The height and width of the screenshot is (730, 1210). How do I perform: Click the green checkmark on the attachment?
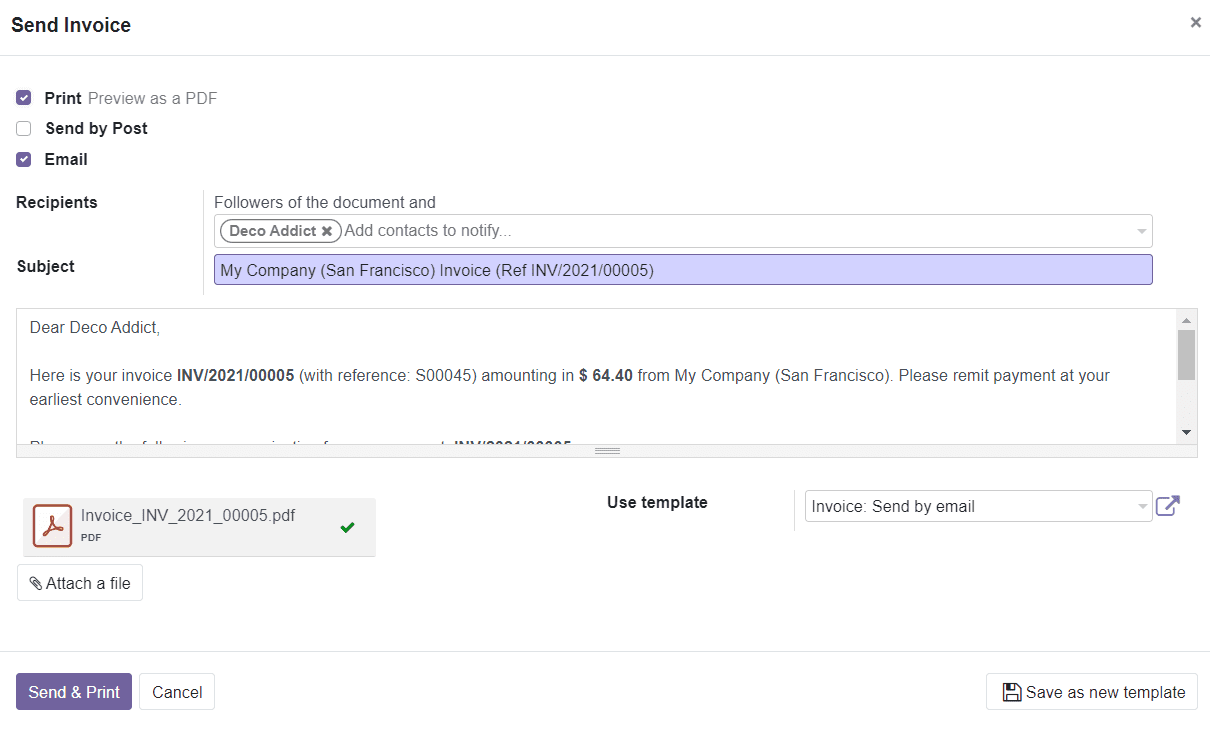click(347, 527)
